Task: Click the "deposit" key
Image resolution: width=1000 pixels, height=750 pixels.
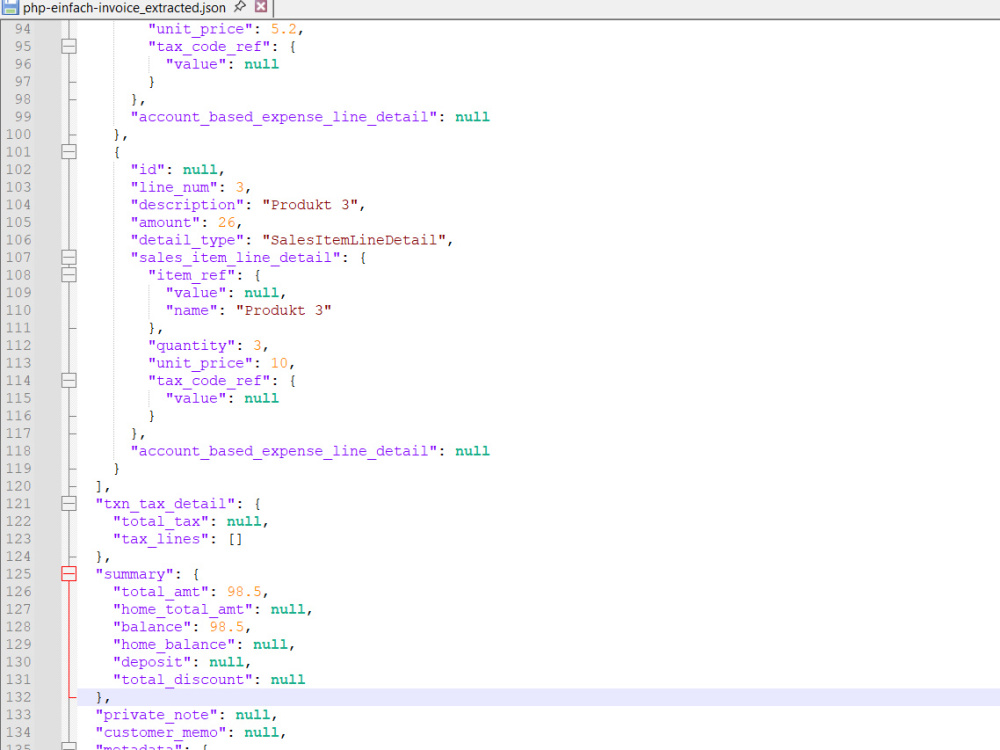Action: (x=152, y=663)
